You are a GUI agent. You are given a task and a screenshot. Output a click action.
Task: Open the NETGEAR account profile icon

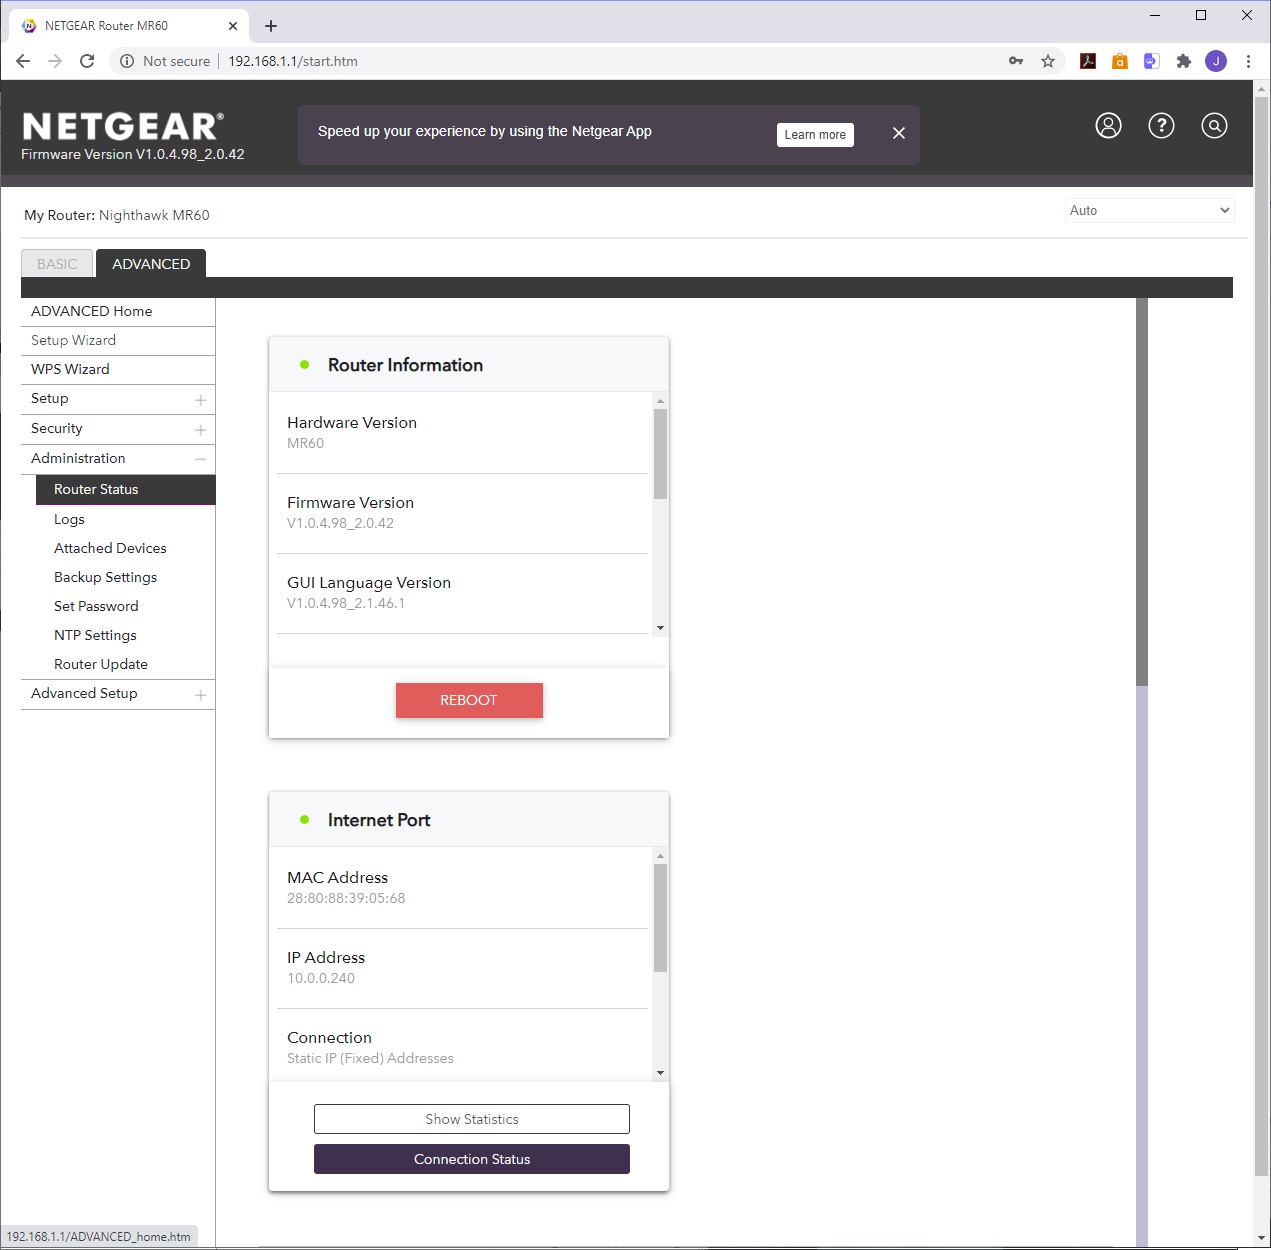(1108, 125)
